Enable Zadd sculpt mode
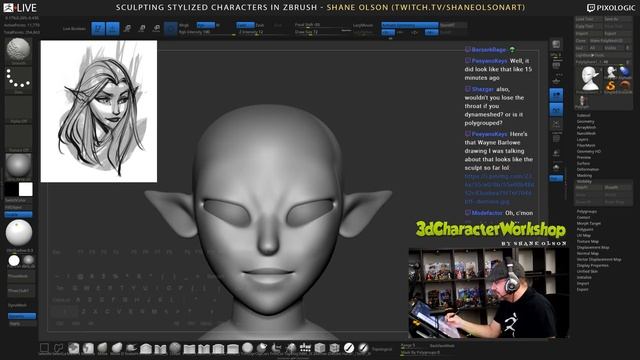This screenshot has height=360, width=640. pos(245,25)
